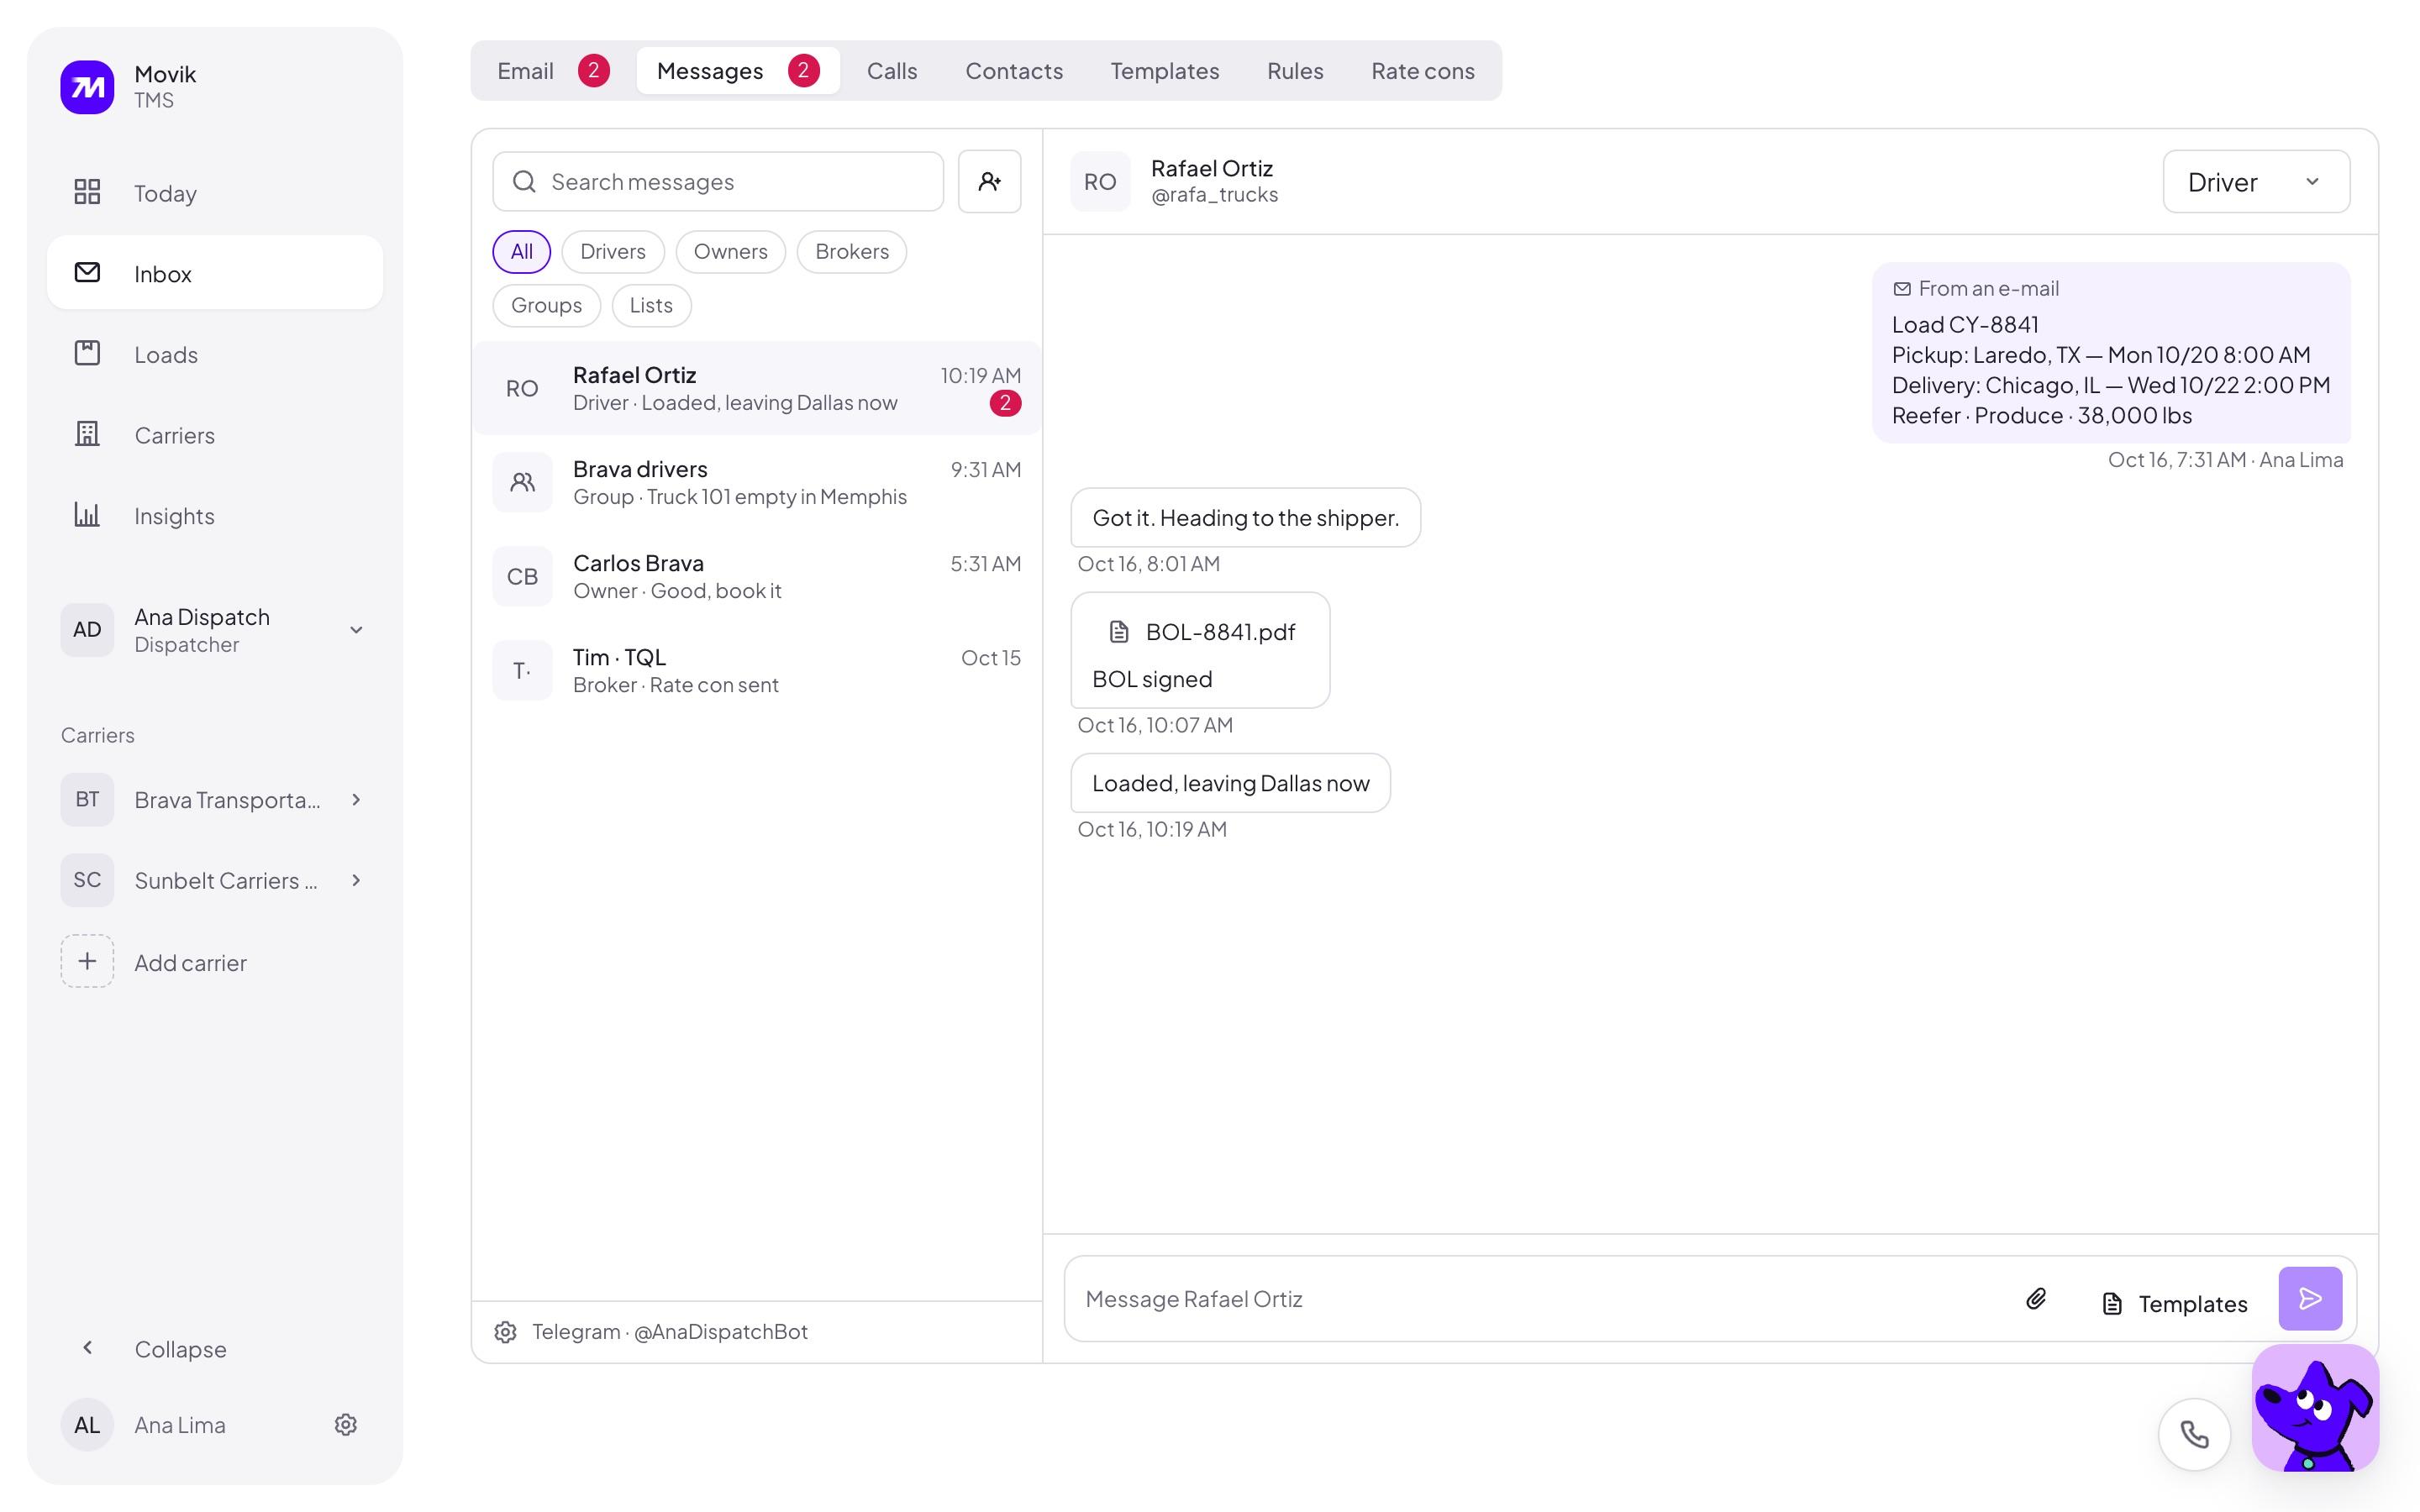Open the Driver role dropdown
This screenshot has width=2420, height=1512.
[x=2256, y=181]
